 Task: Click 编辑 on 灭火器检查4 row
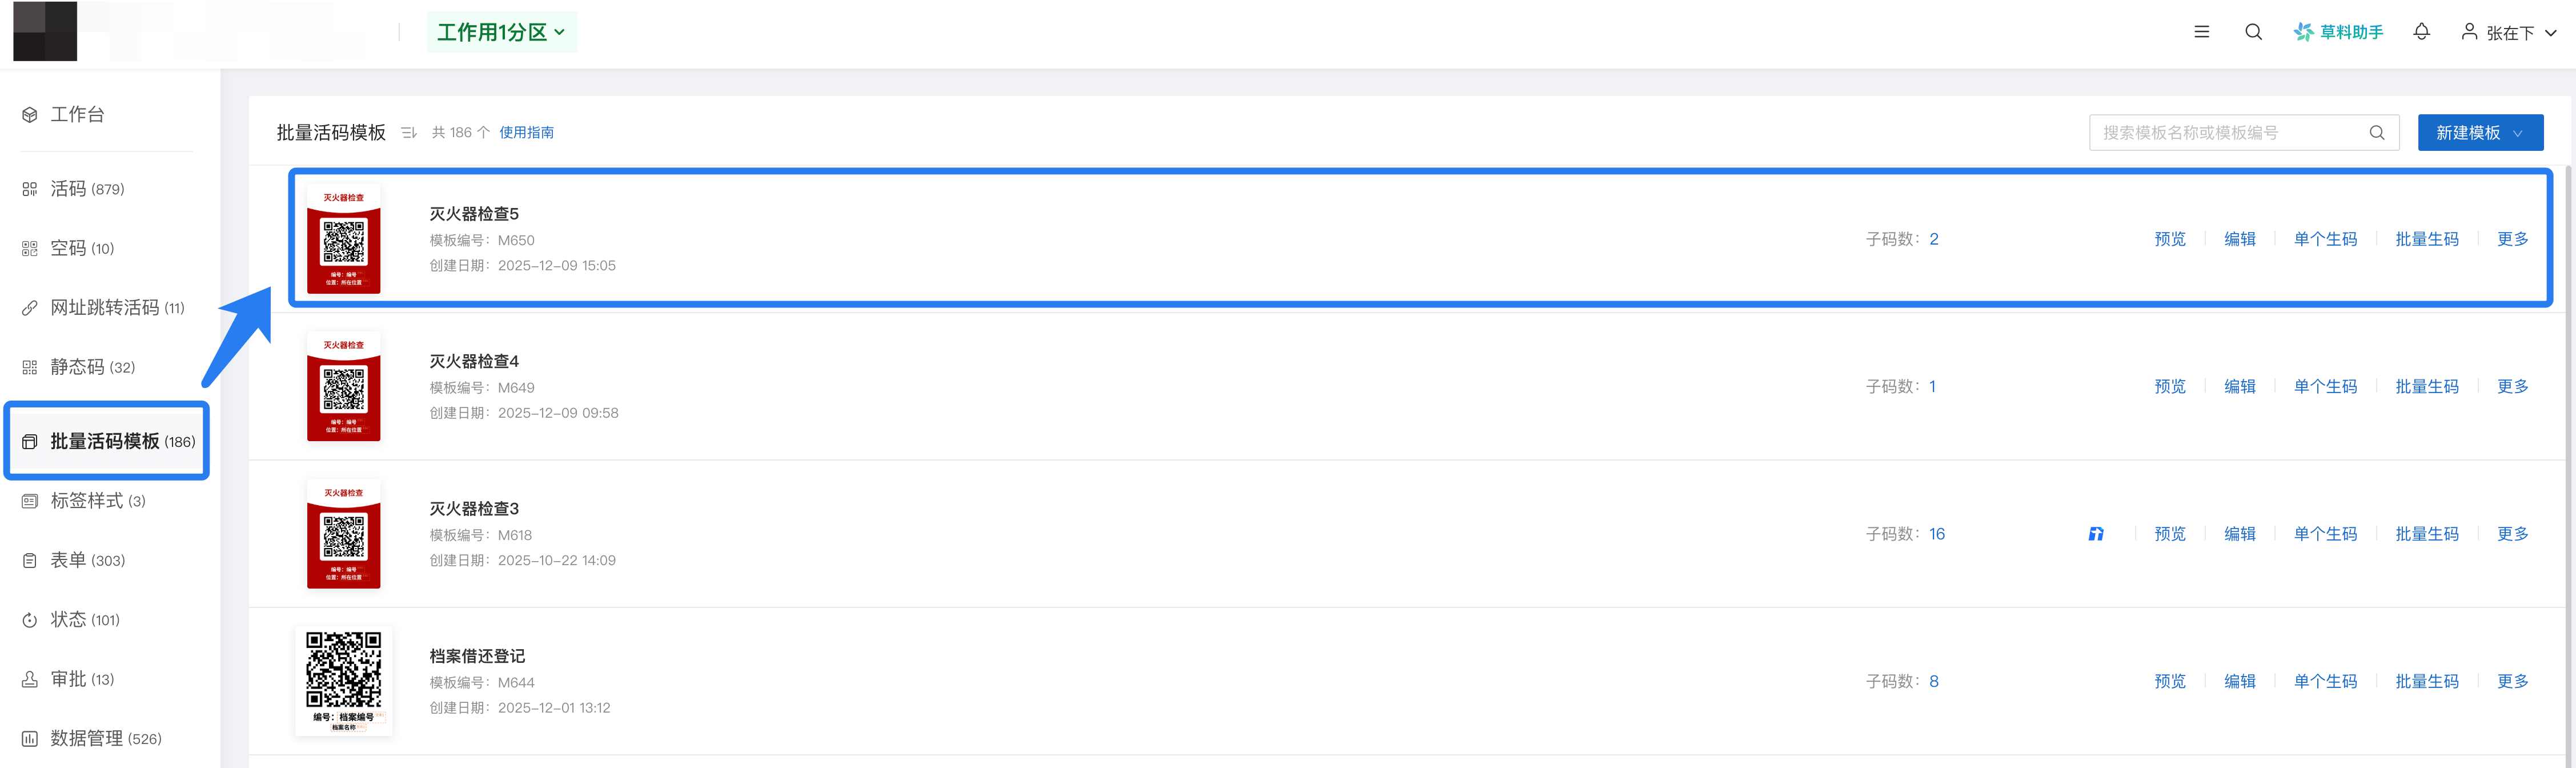coord(2239,386)
